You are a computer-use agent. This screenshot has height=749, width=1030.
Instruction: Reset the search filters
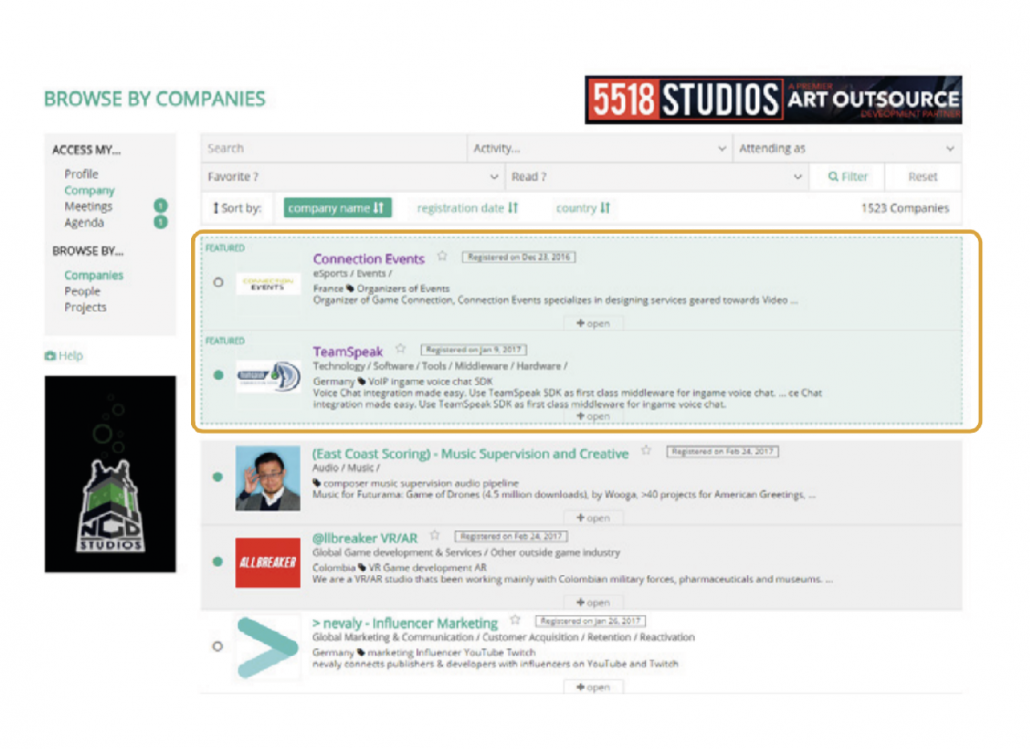922,177
